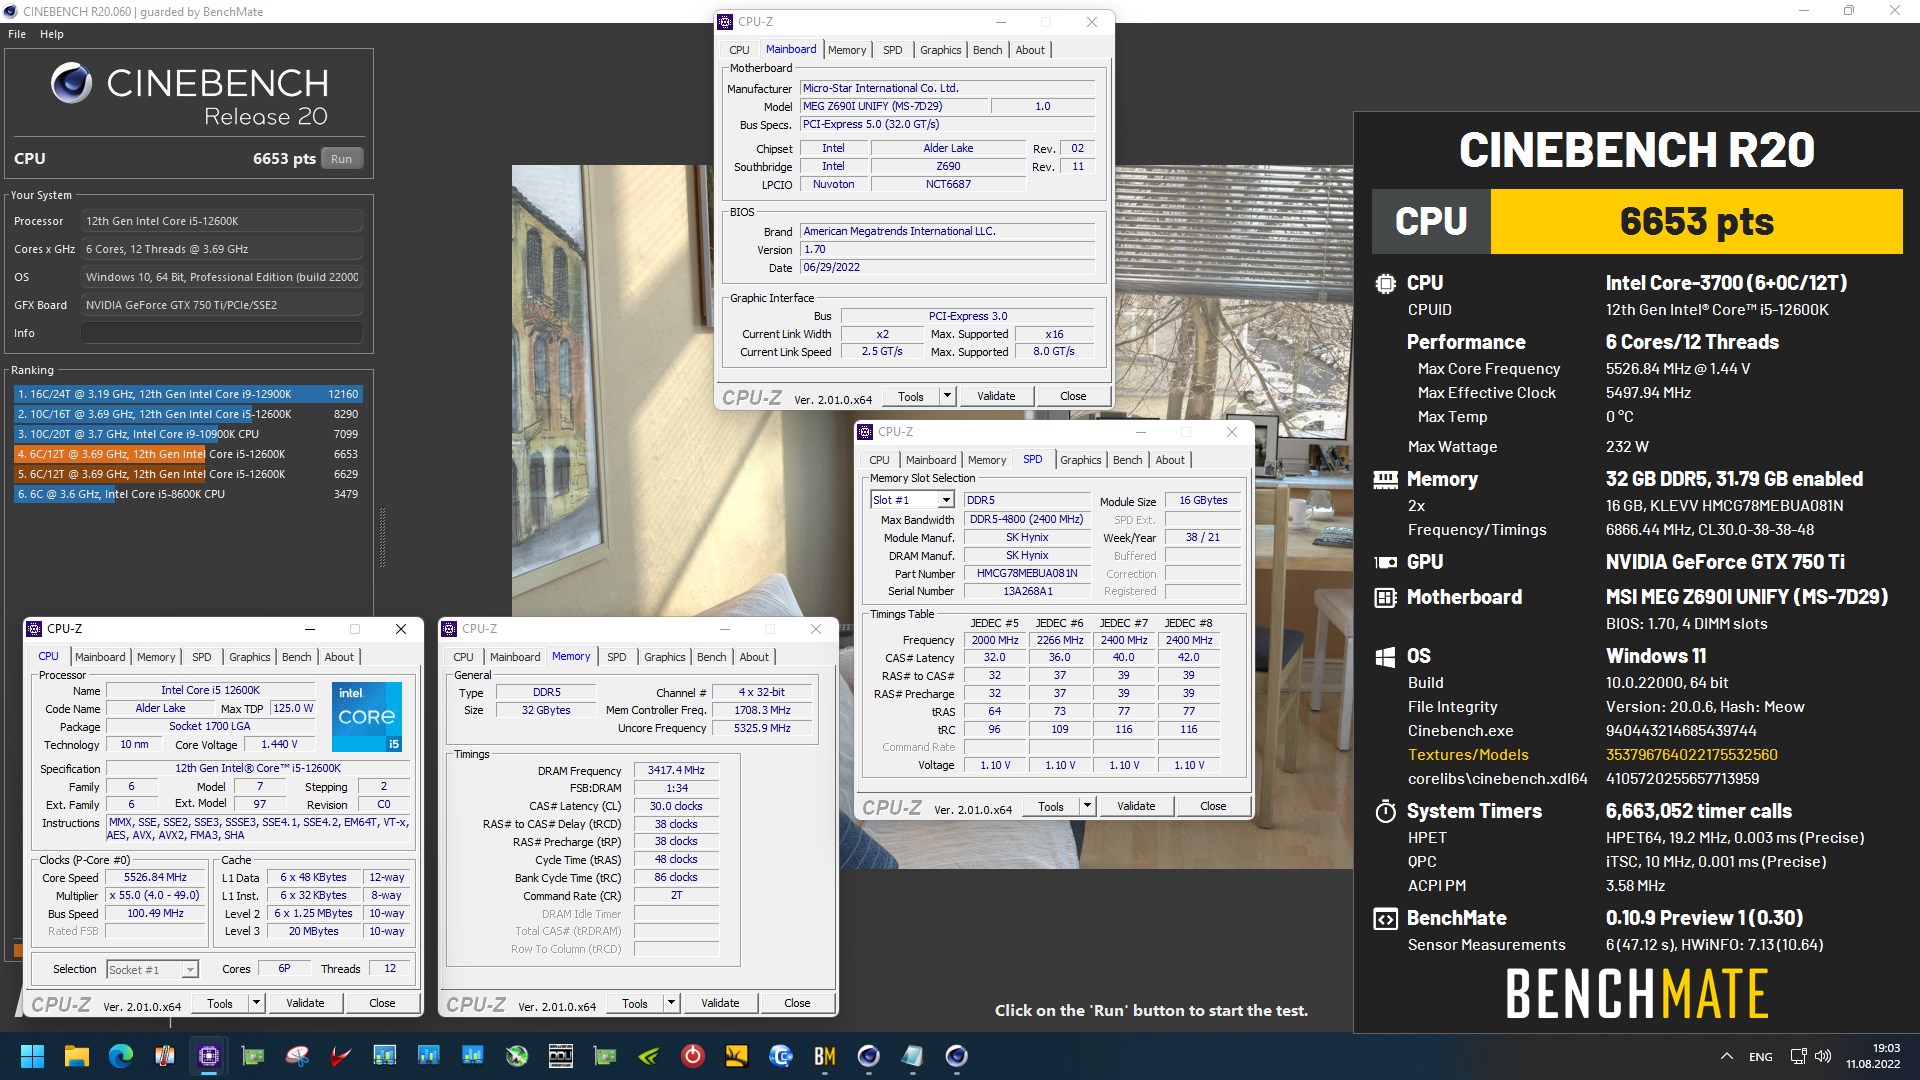Viewport: 1920px width, 1080px height.
Task: Open the network icon in the system tray
Action: [x=1798, y=1056]
